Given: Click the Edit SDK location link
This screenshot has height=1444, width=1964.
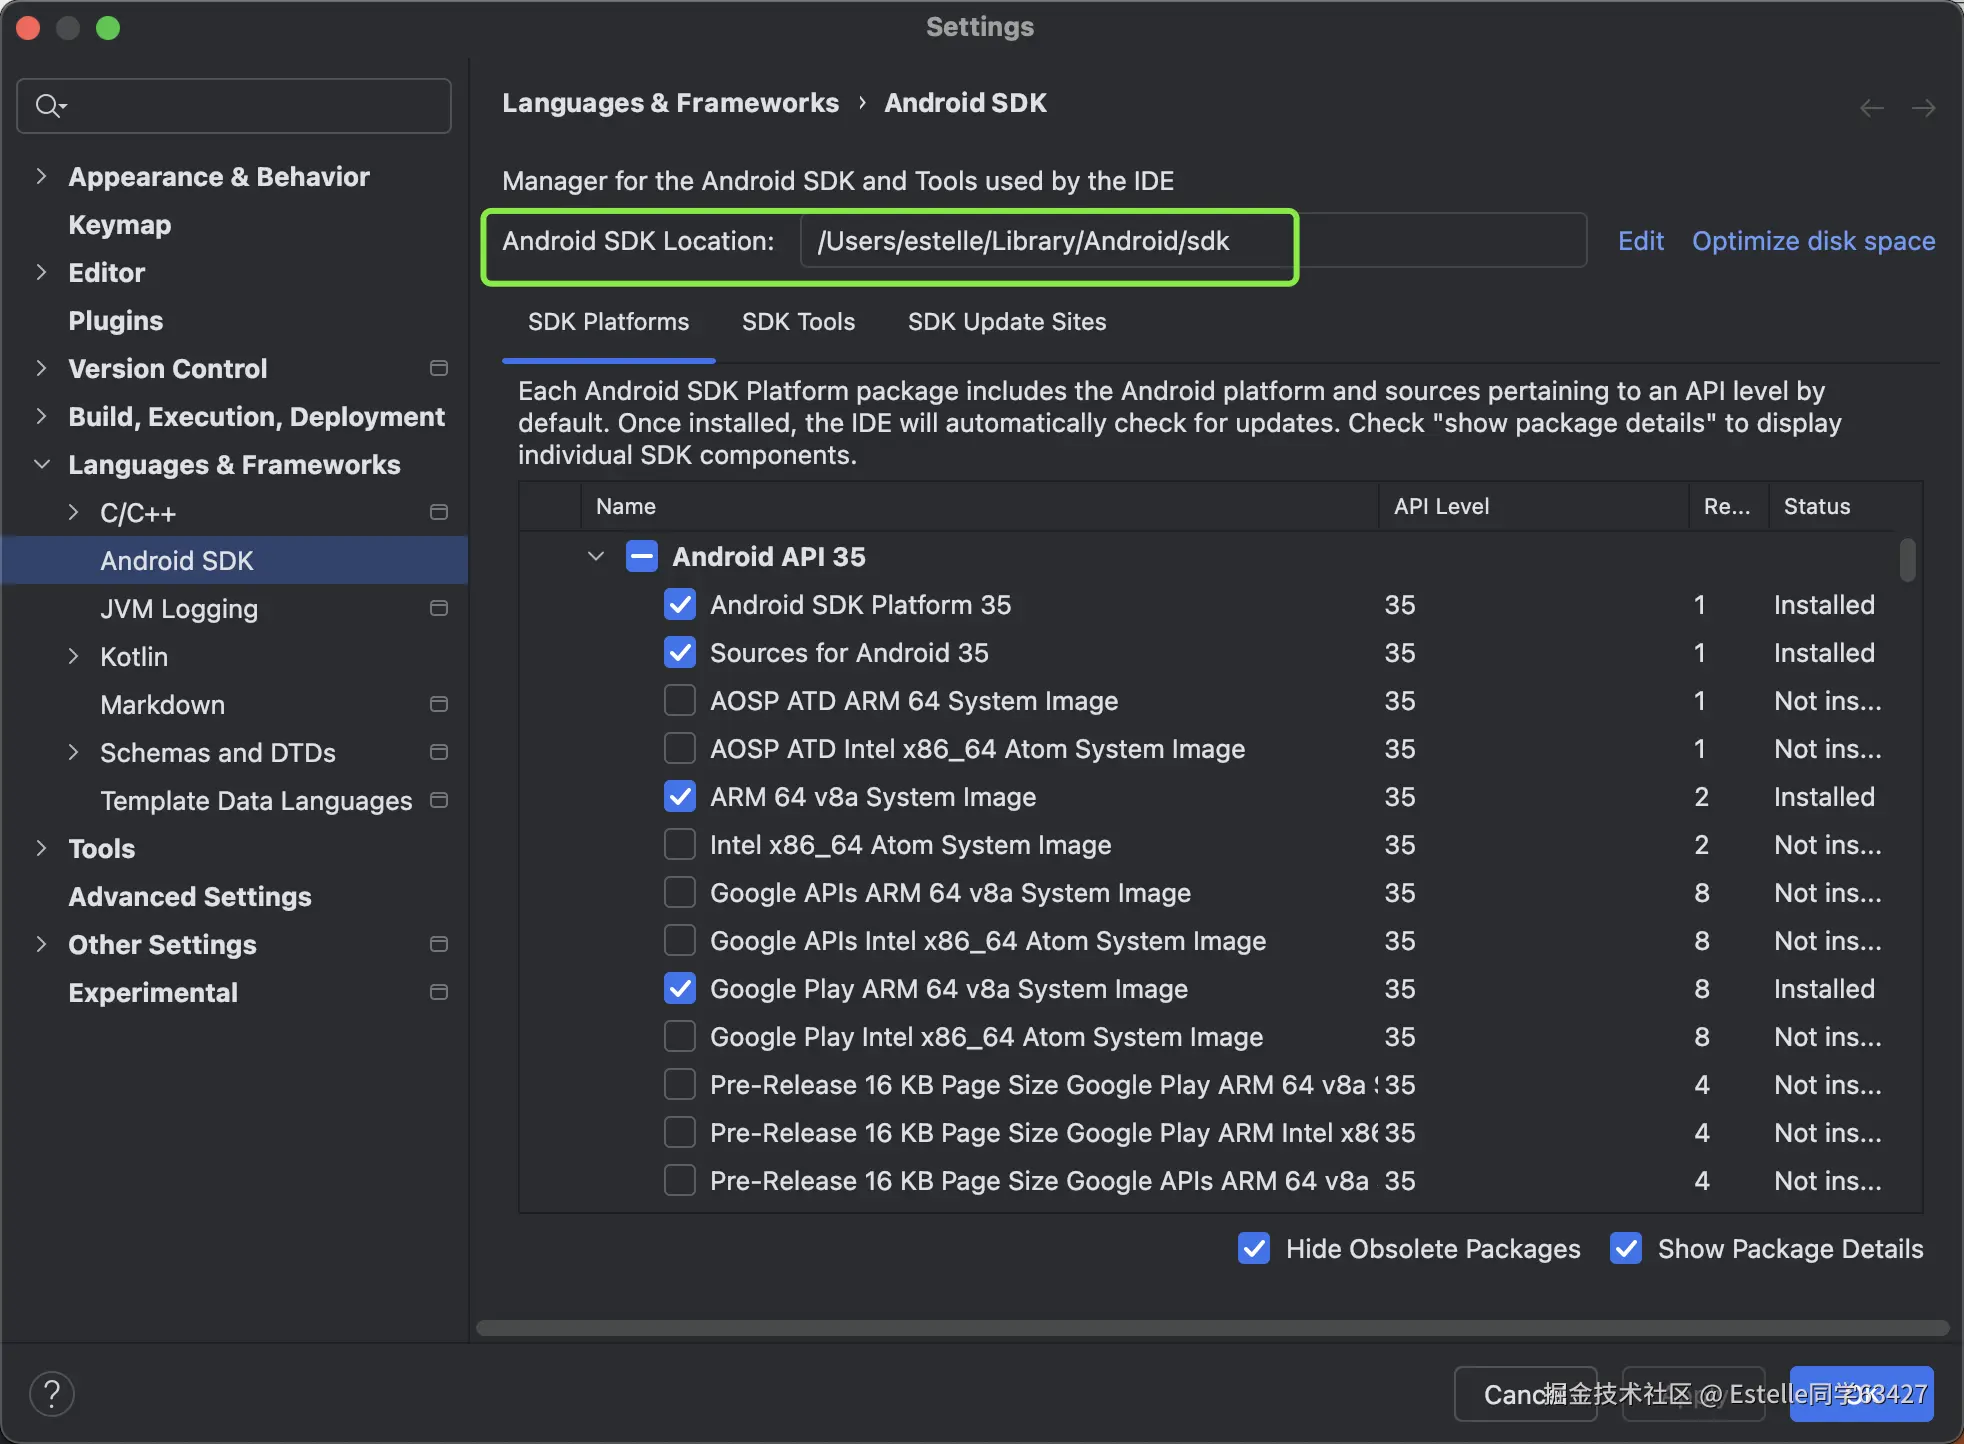Looking at the screenshot, I should (1640, 241).
